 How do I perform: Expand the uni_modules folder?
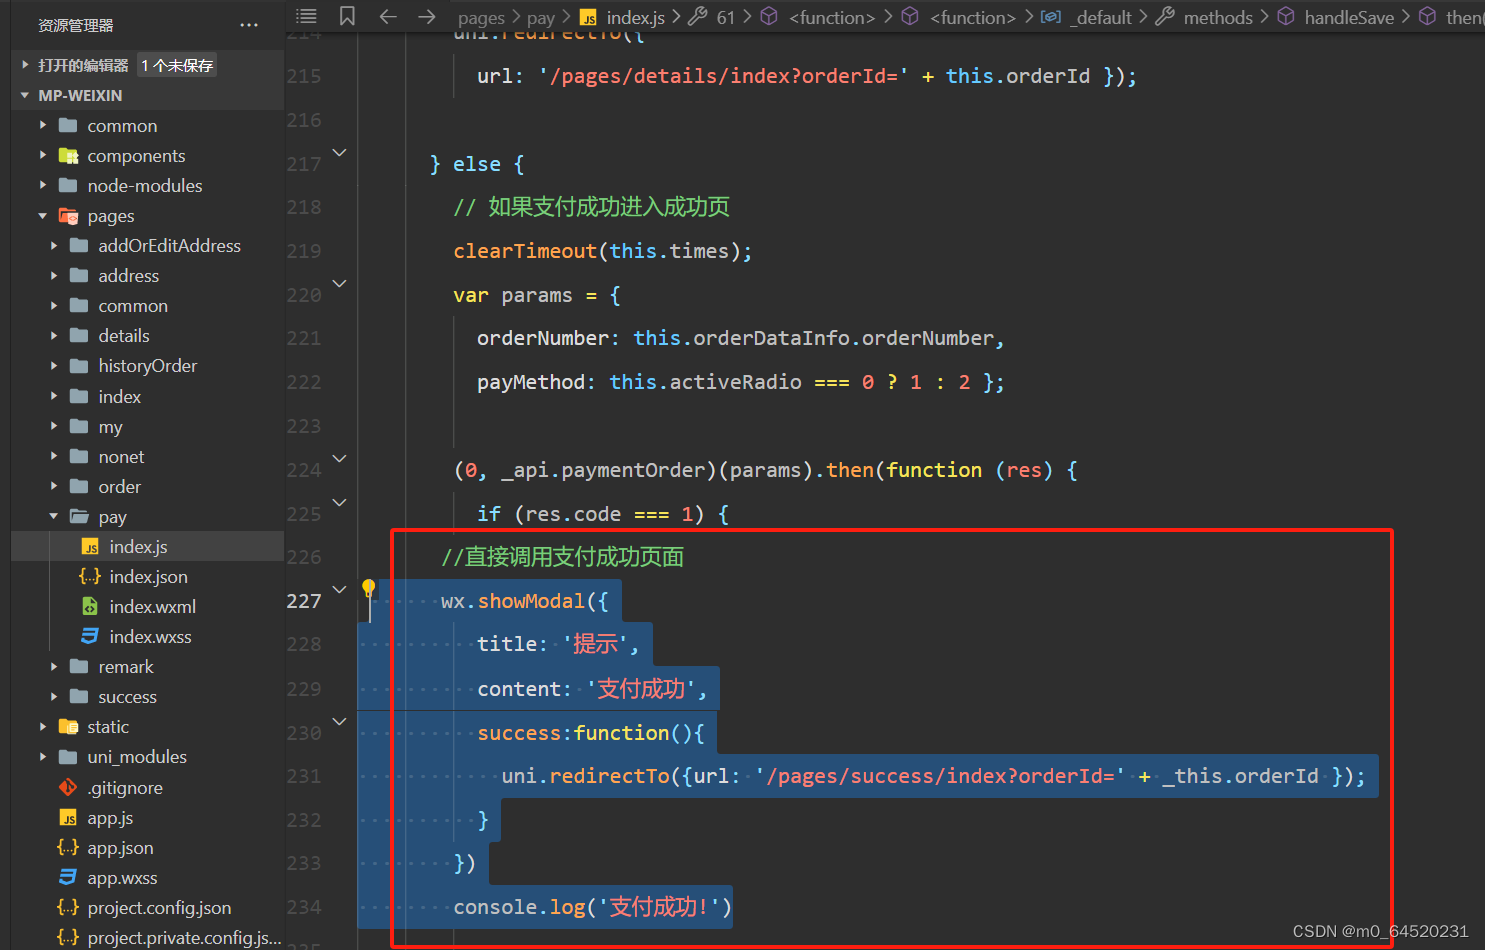pos(43,757)
